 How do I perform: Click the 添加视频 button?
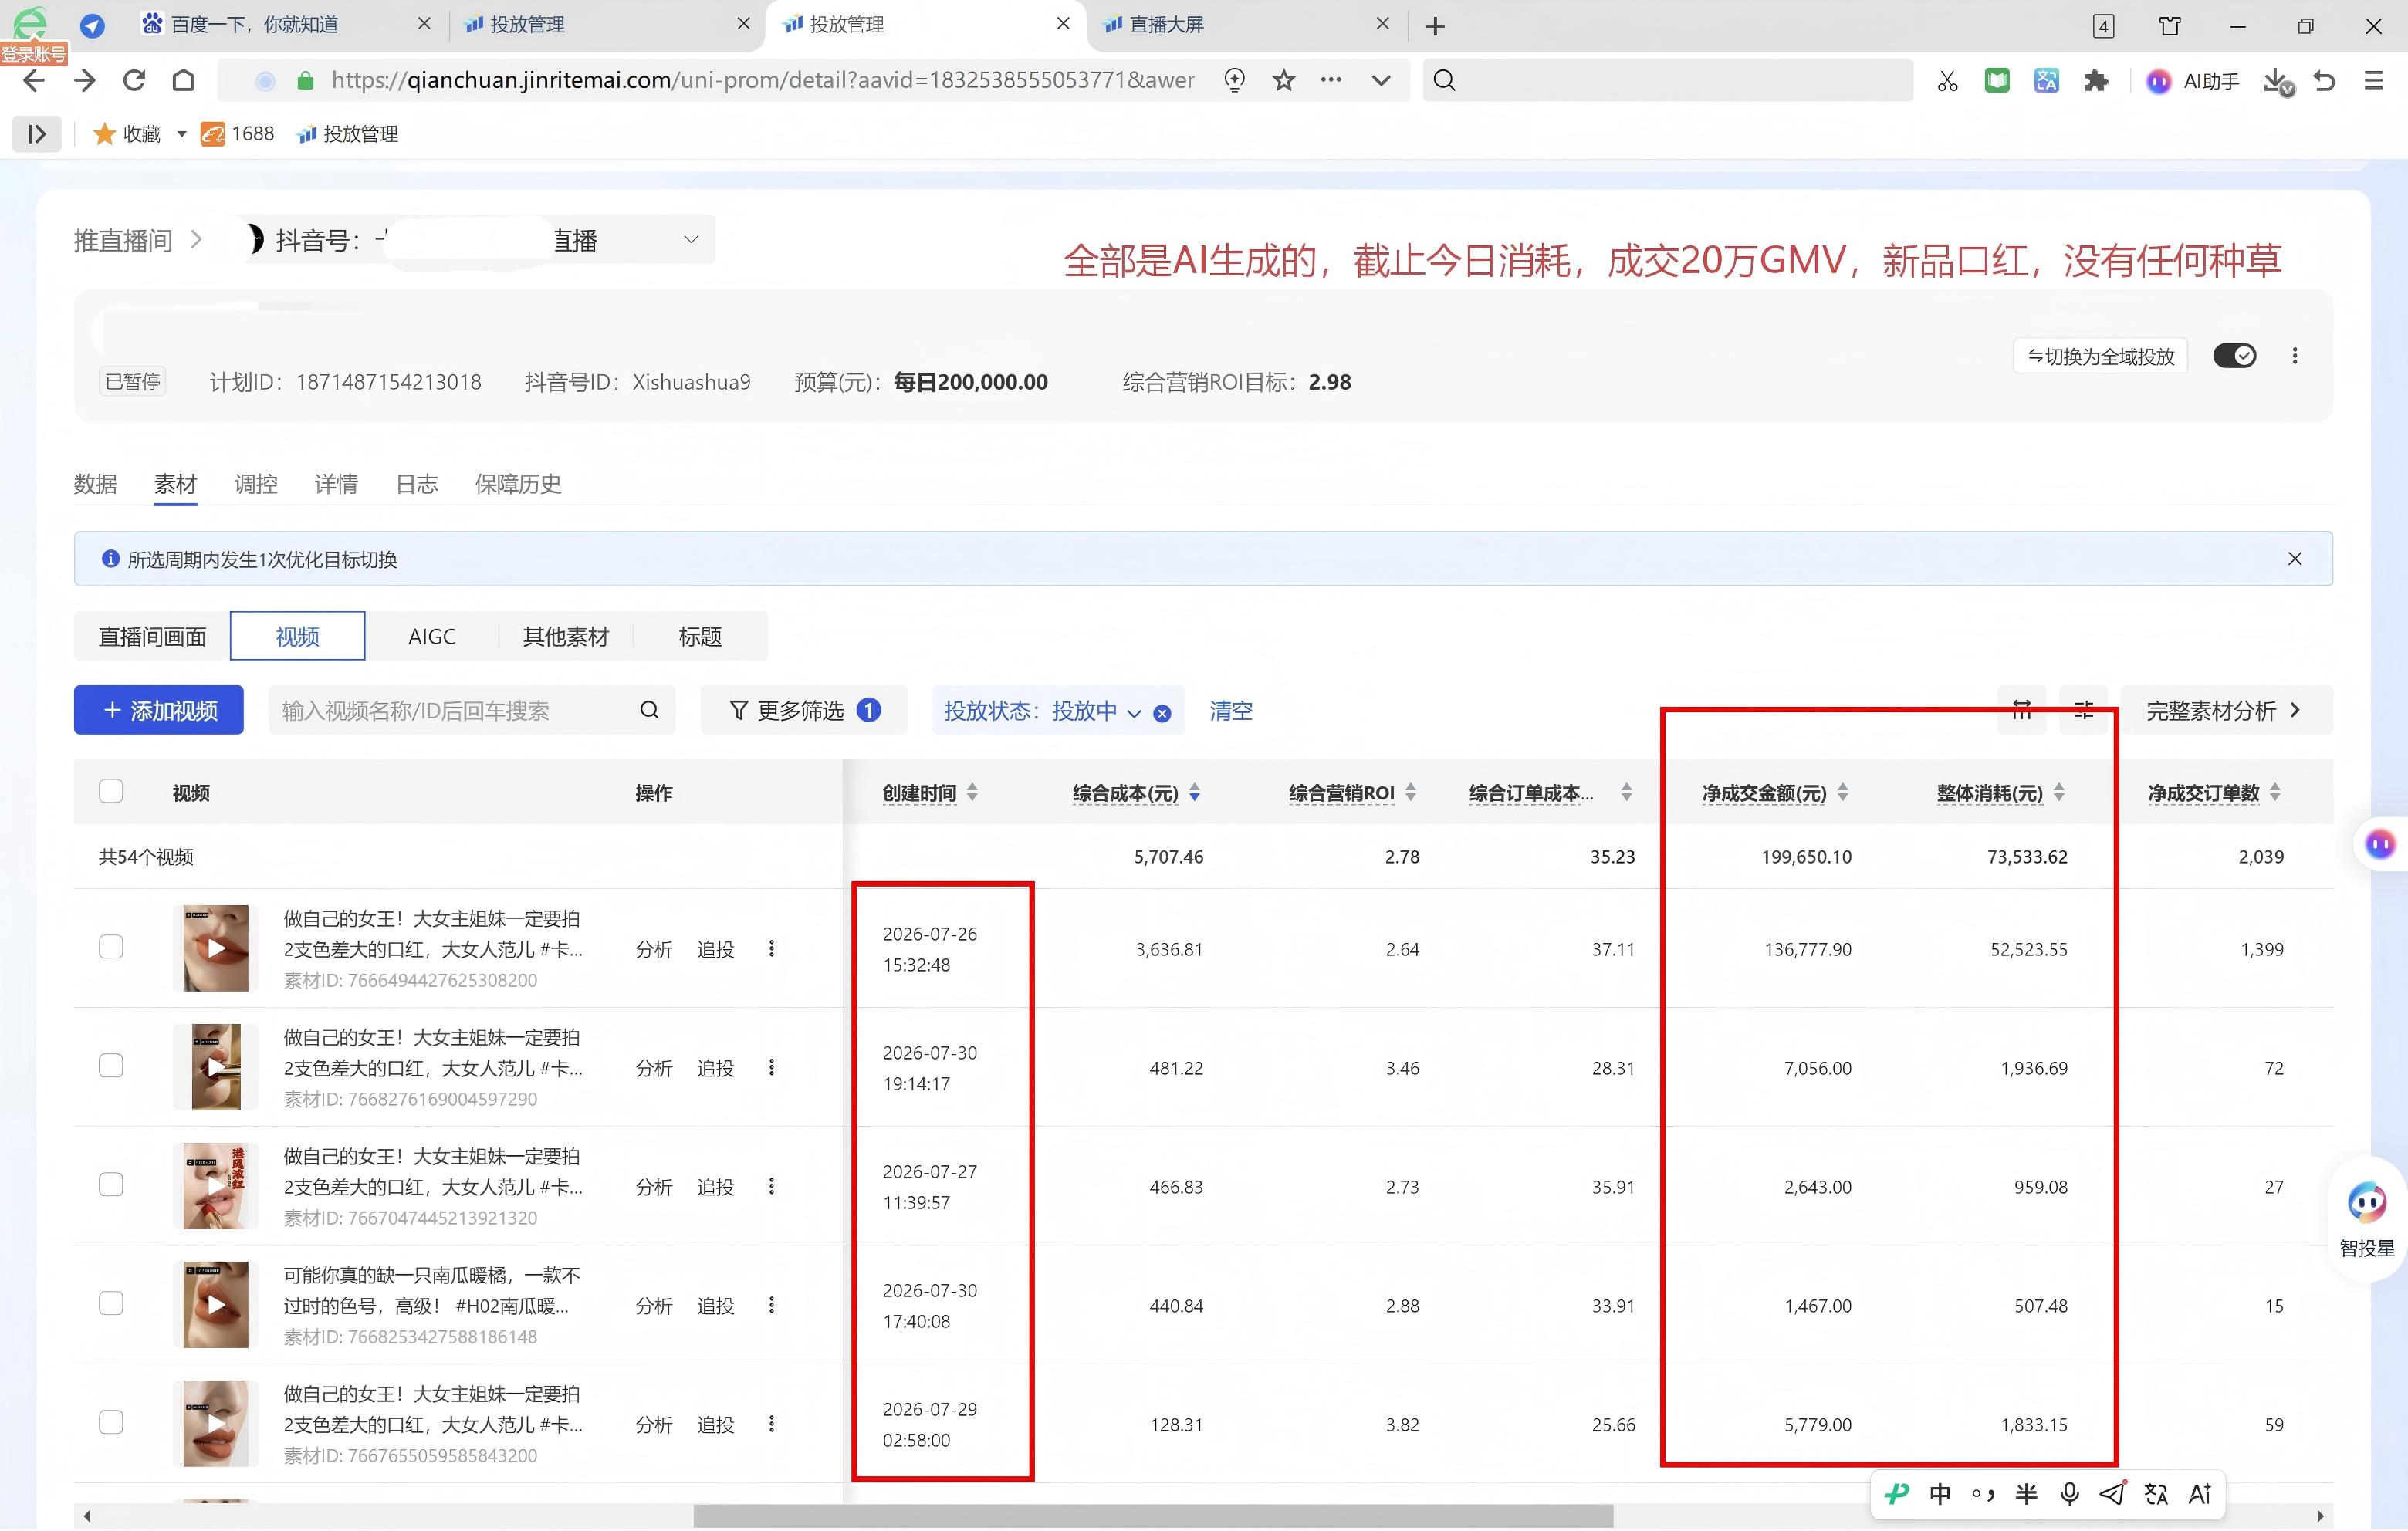[x=159, y=710]
